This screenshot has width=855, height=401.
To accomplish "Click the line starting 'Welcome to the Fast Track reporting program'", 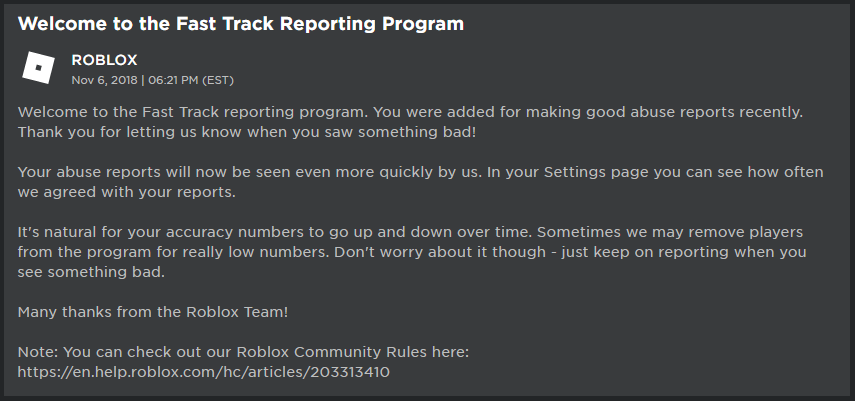I will 410,112.
